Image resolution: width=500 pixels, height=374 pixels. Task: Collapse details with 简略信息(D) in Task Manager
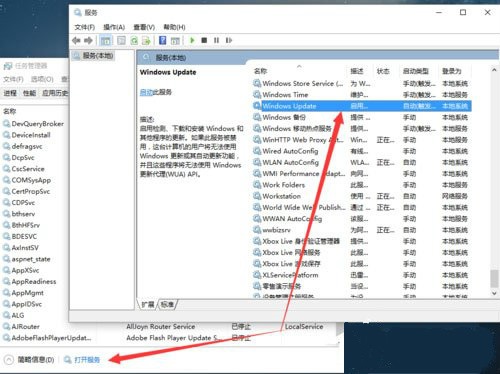[36, 360]
